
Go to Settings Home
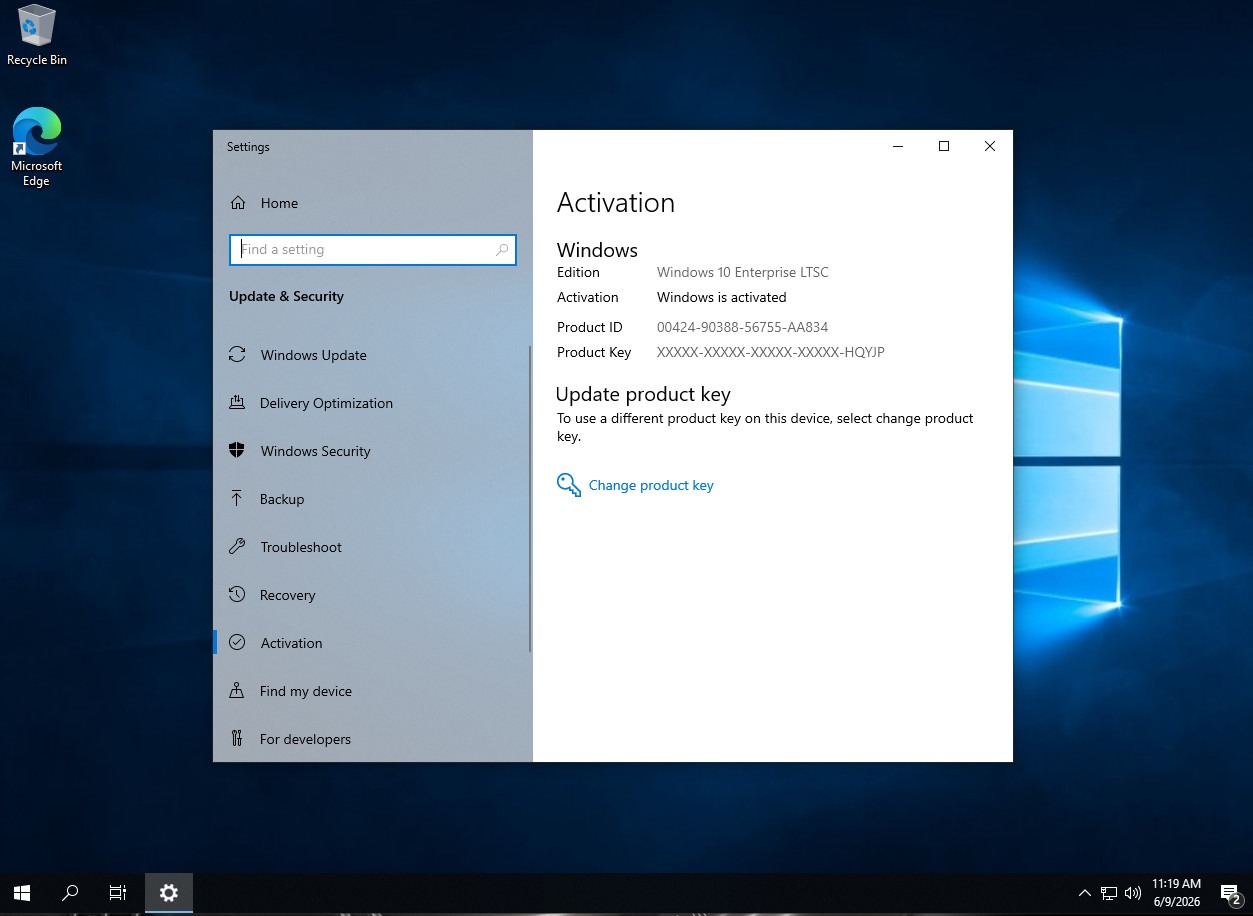372,203
